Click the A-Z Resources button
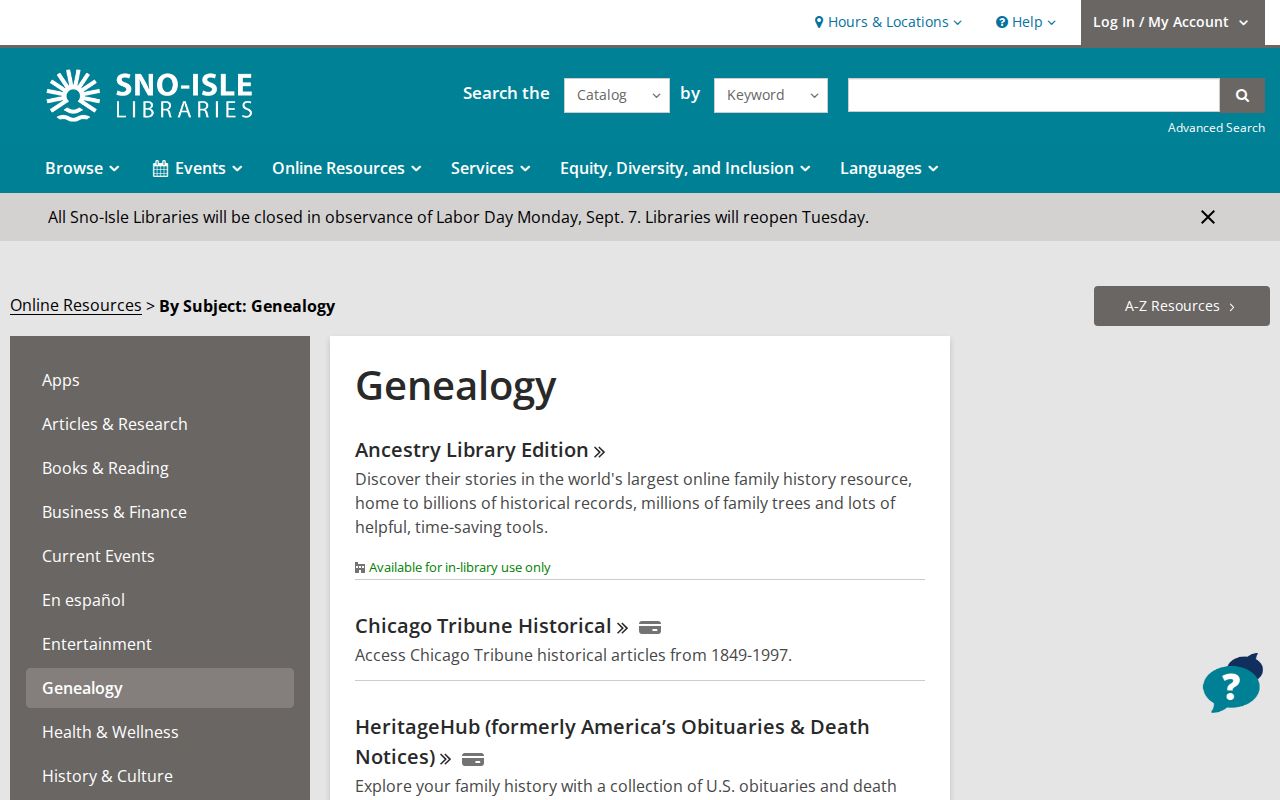Screen dimensions: 1280x800 coord(1182,306)
